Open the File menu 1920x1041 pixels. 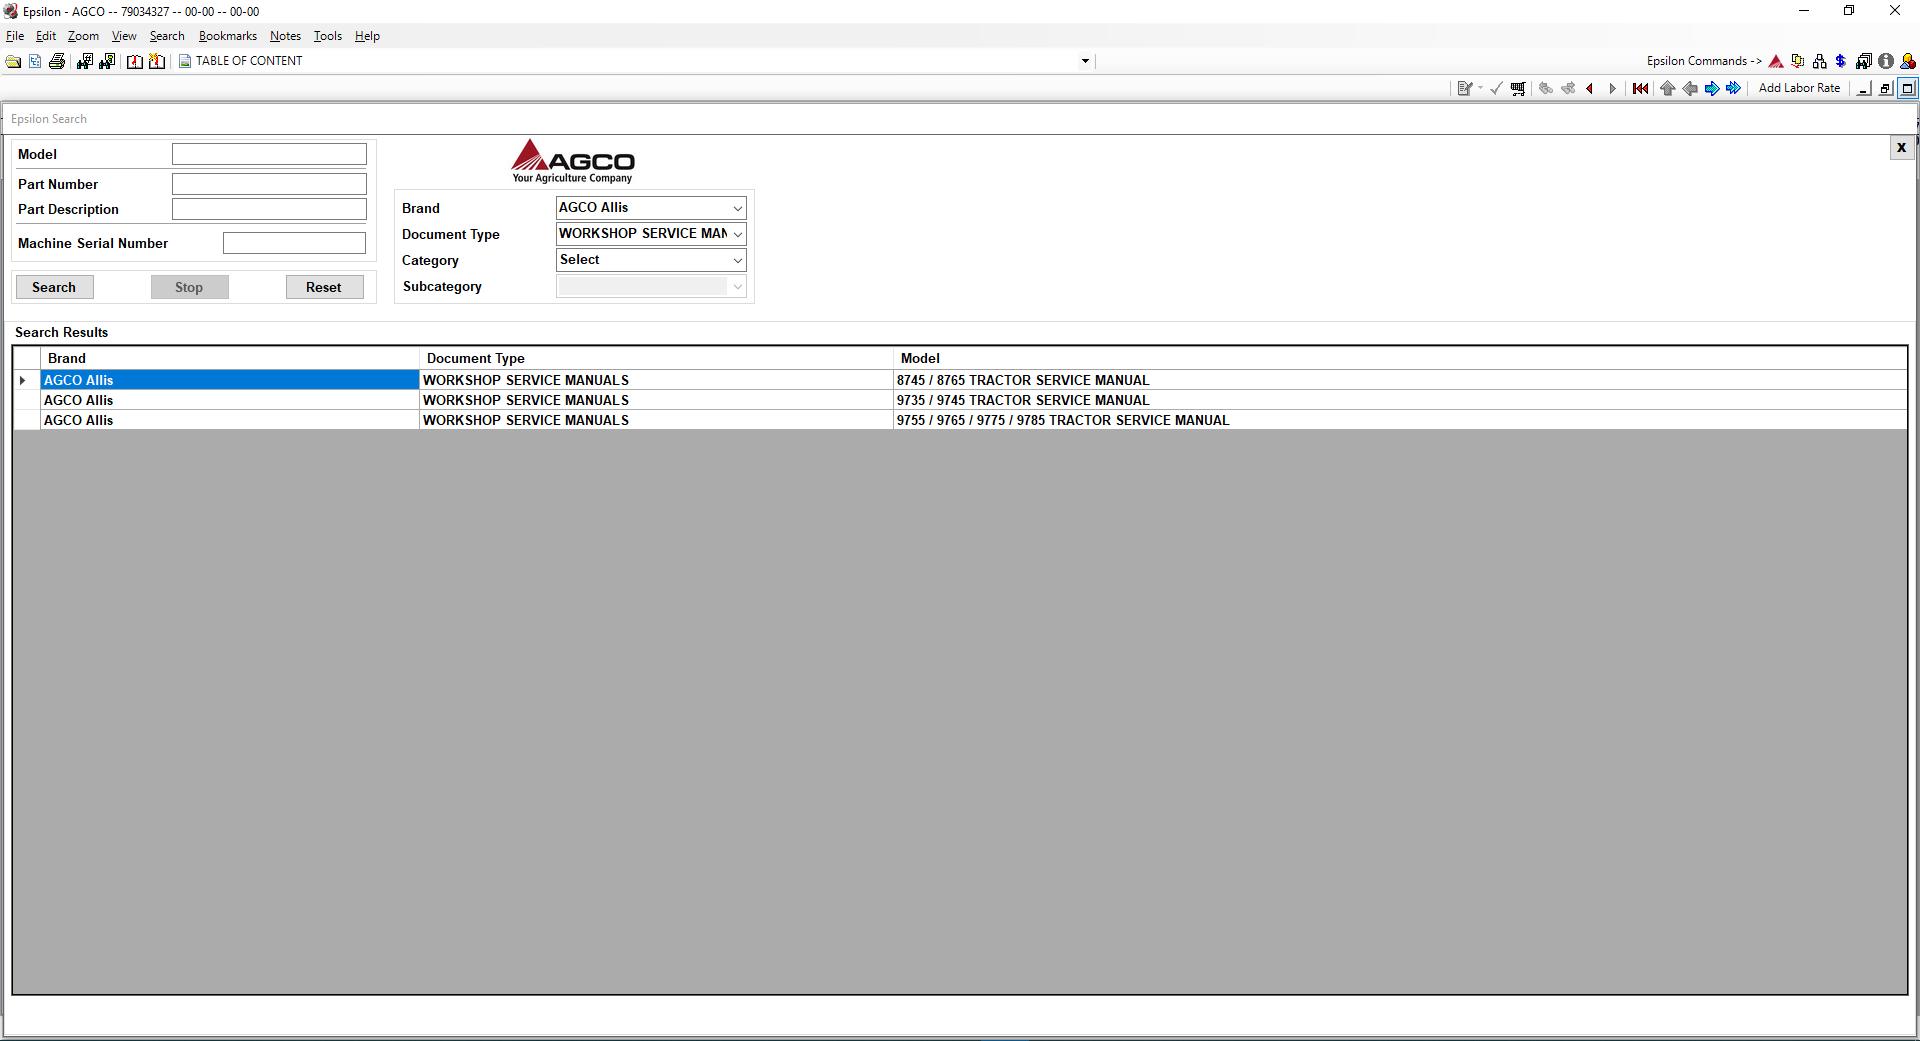[15, 36]
